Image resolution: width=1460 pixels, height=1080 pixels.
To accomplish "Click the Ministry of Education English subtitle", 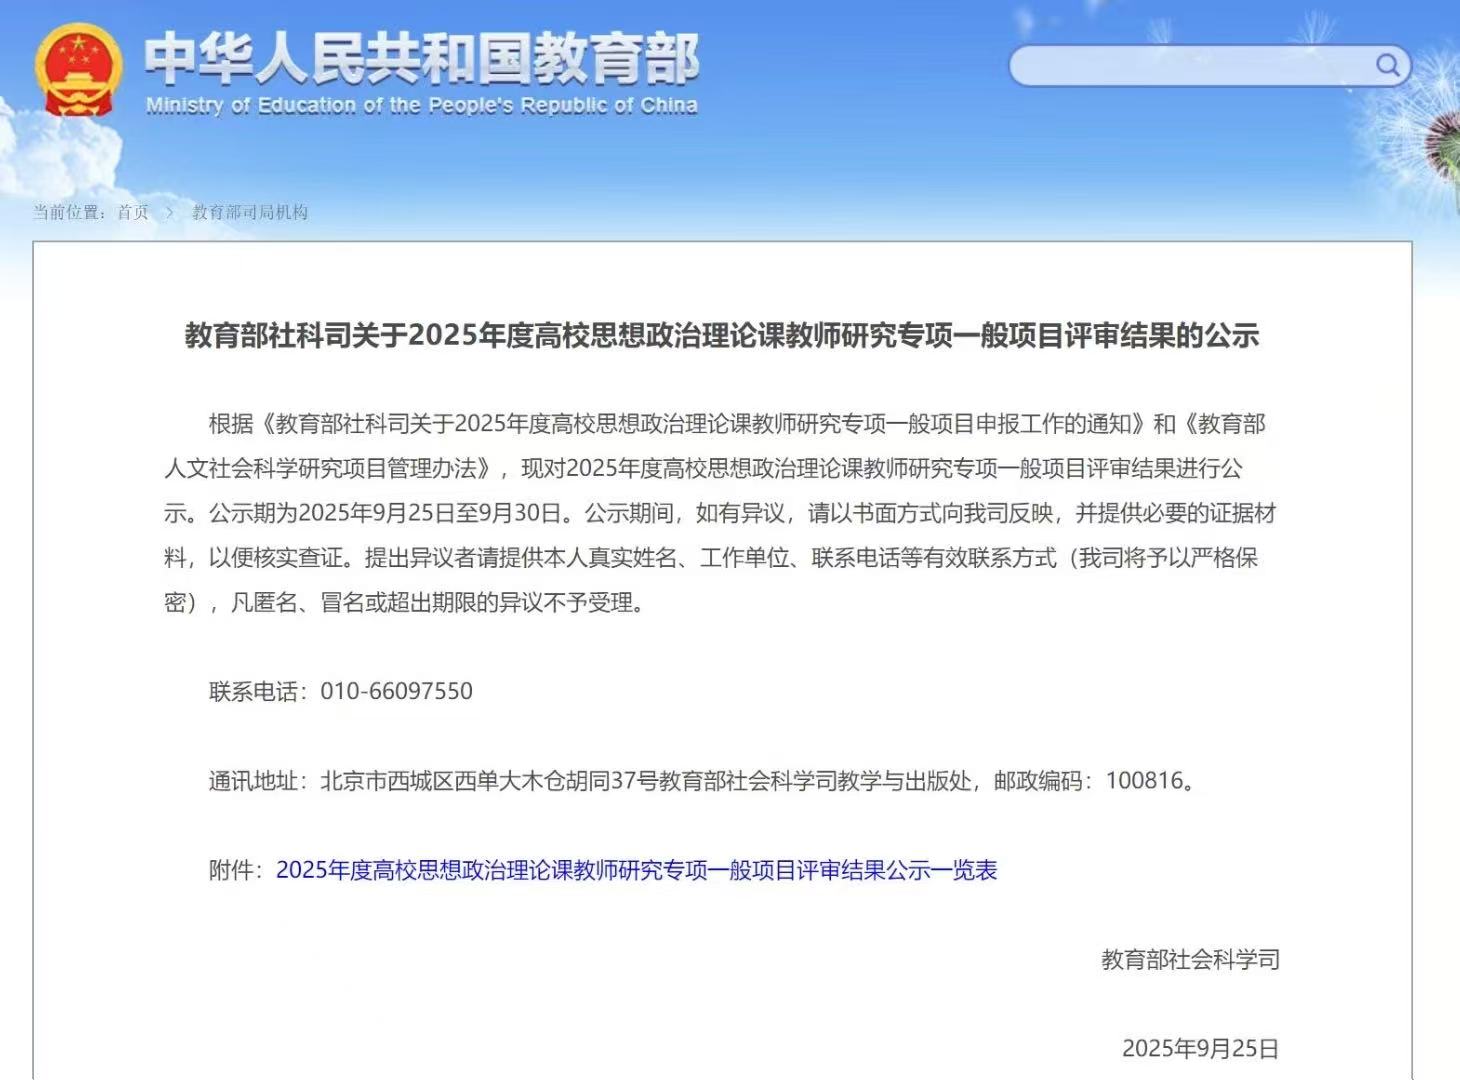I will [x=421, y=105].
